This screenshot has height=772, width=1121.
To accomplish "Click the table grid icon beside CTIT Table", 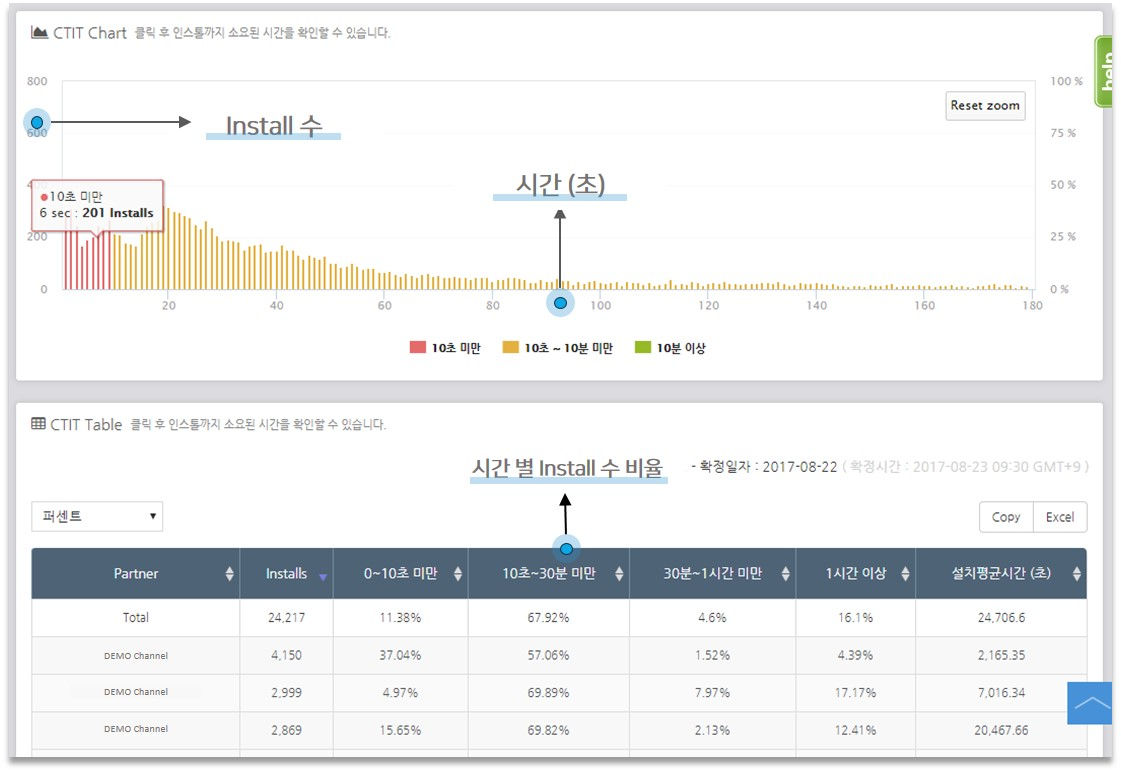I will [x=38, y=424].
